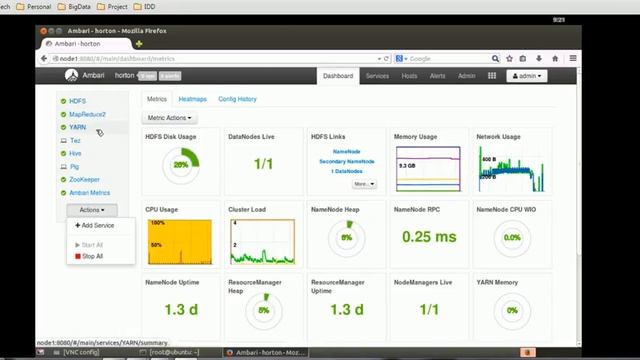Open MapReduce2 service link
Screen dimensions: 640x360
(87, 114)
